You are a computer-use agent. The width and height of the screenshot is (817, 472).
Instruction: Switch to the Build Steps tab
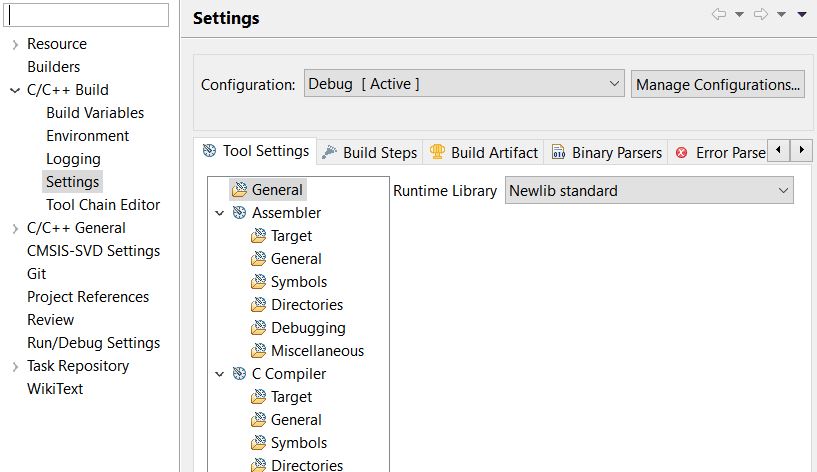click(379, 152)
